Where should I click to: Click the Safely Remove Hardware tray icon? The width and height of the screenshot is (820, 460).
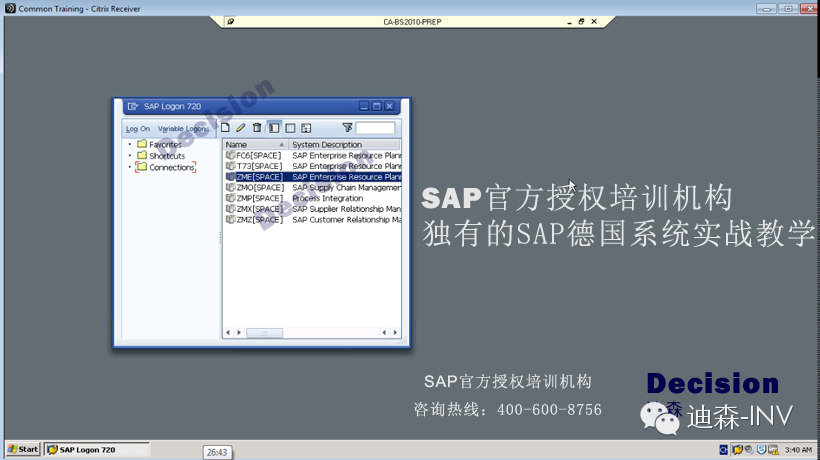(749, 450)
